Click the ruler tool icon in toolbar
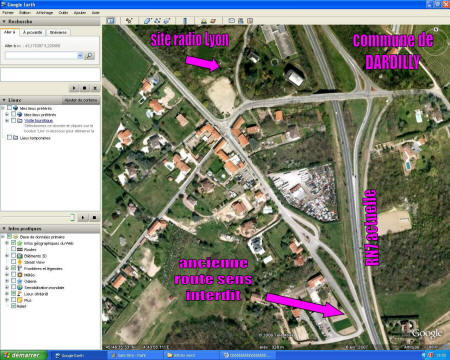This screenshot has width=450, height=360. pos(185,21)
